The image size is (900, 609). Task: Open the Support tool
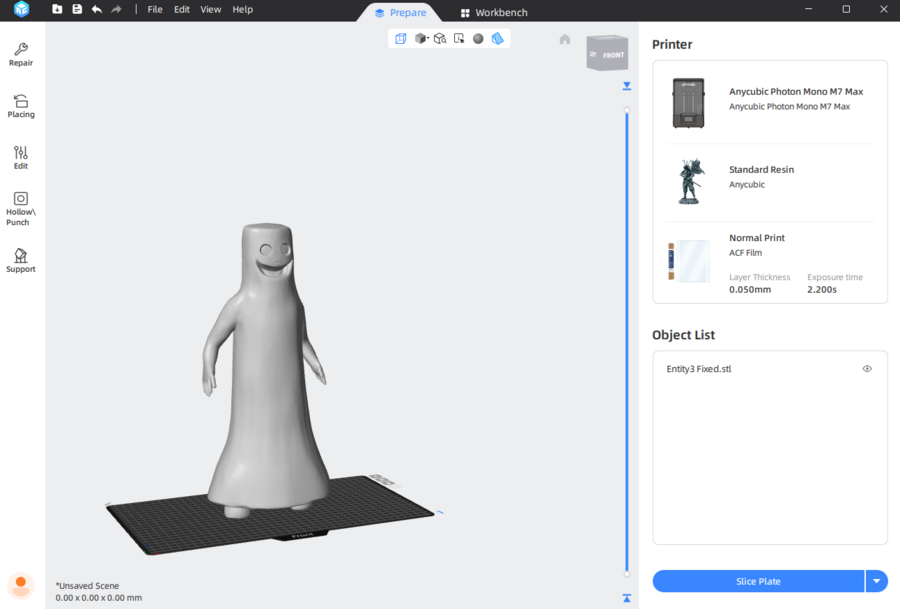[x=21, y=260]
